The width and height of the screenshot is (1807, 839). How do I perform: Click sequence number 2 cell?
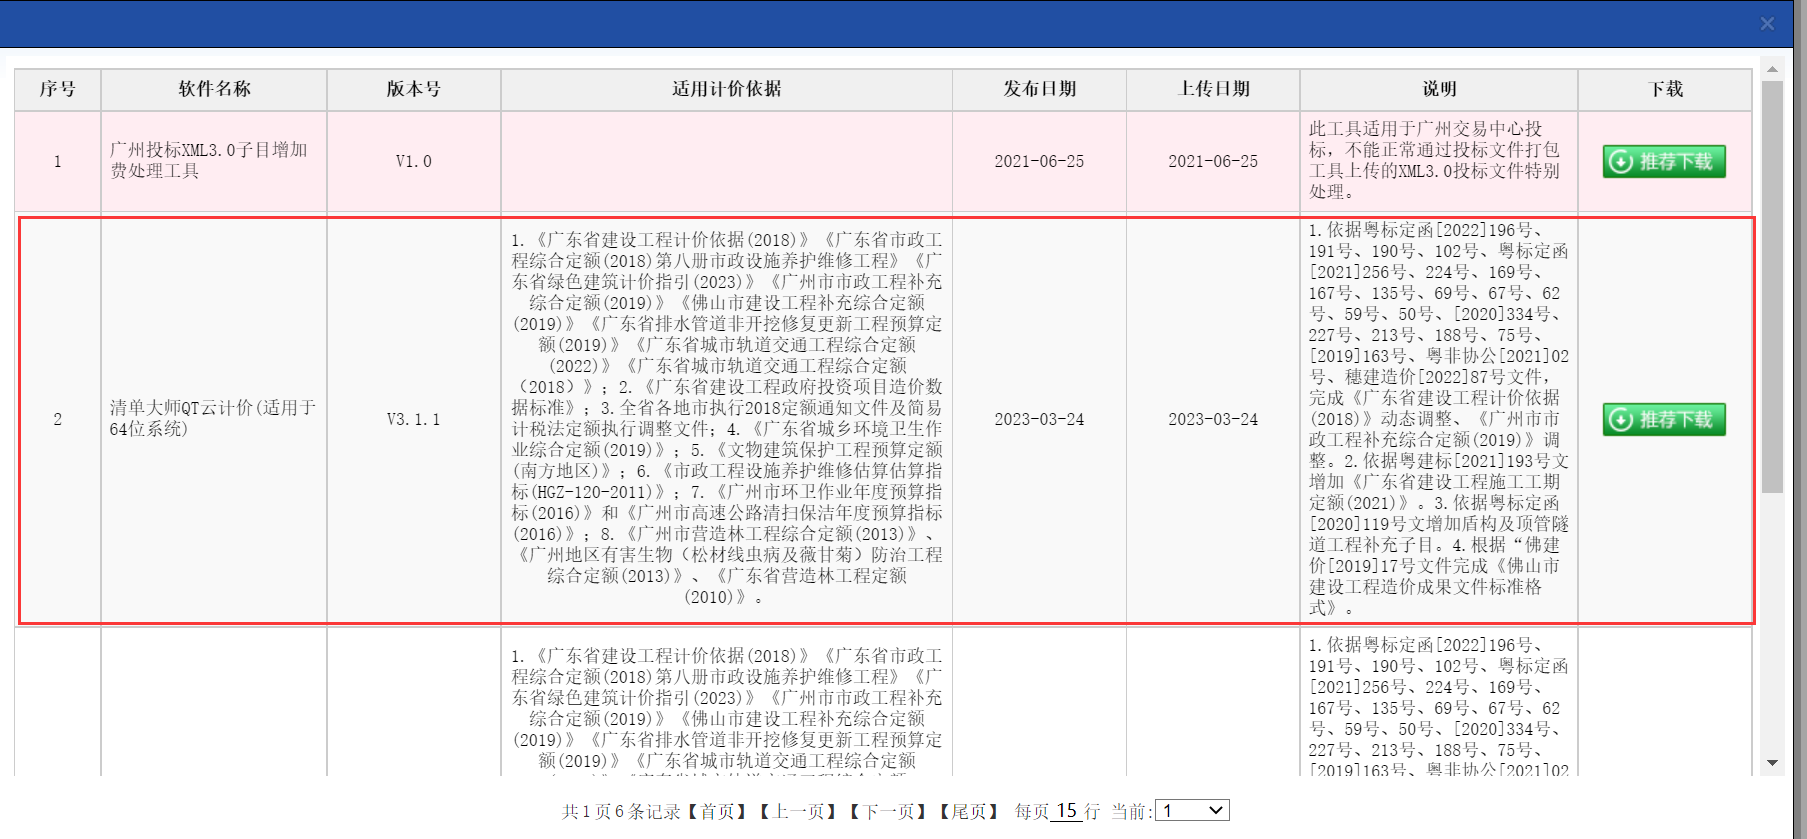58,419
